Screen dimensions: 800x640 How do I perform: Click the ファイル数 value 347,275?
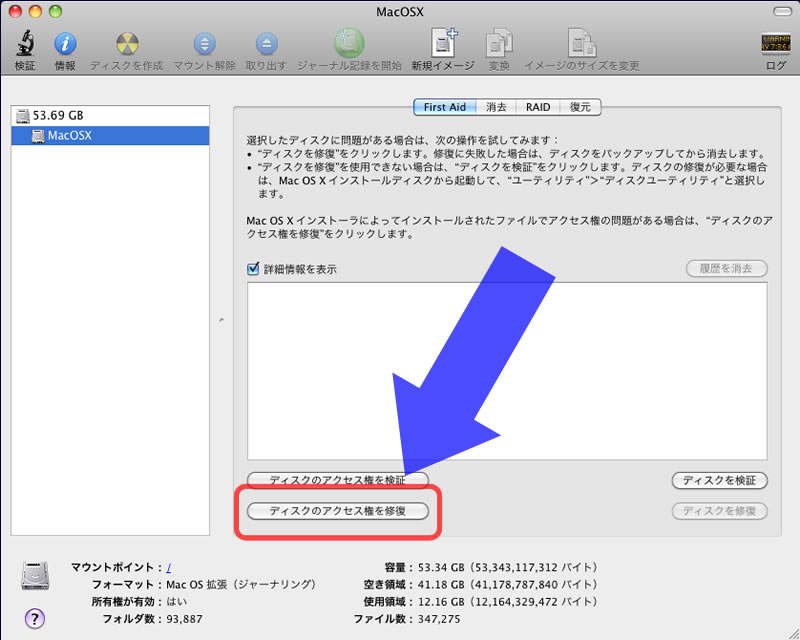439,619
